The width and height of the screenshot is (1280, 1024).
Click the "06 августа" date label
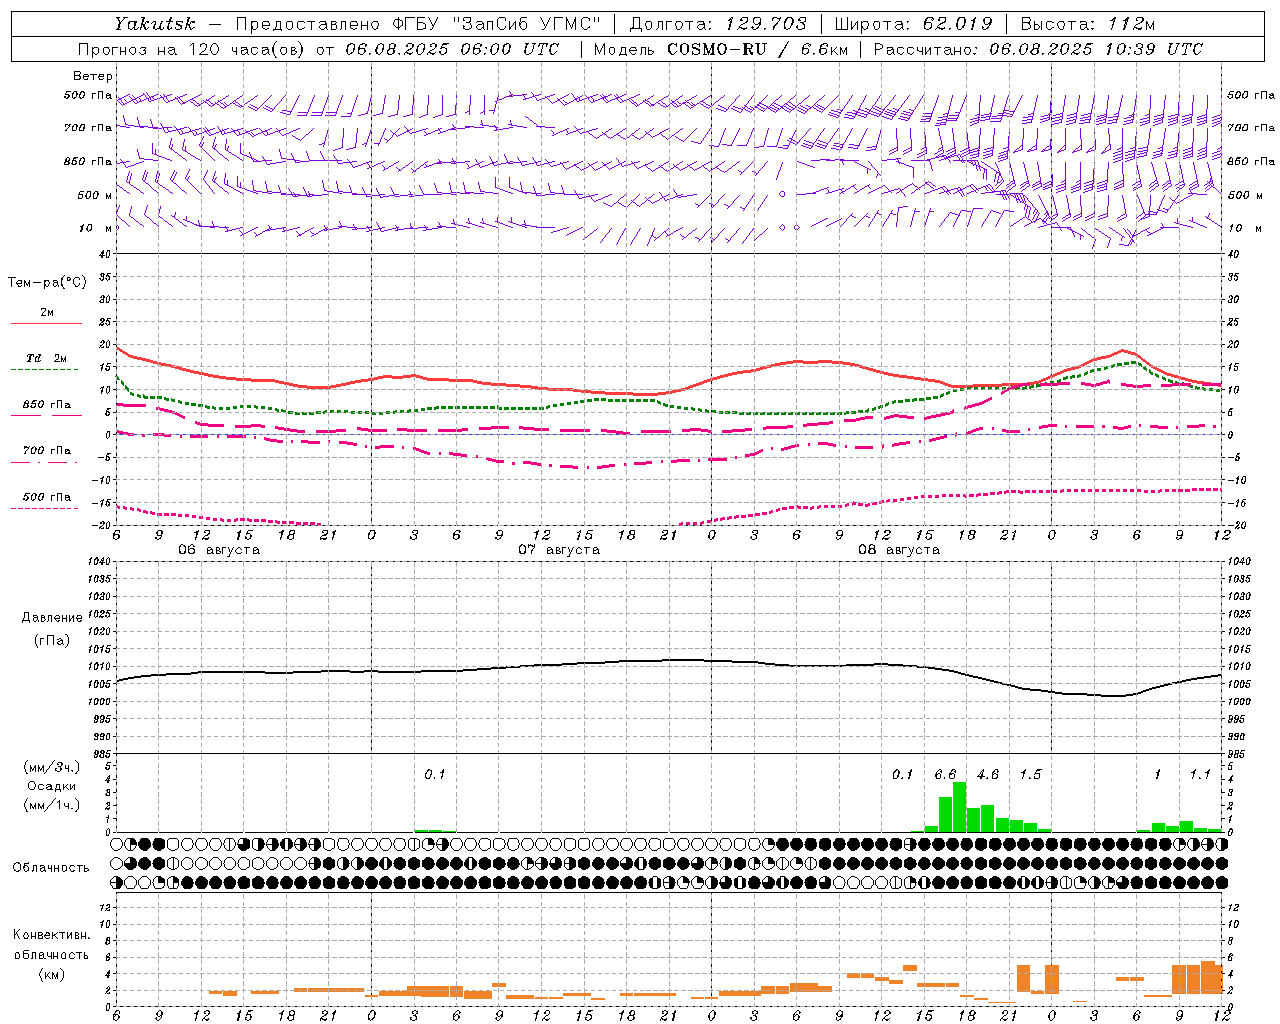(x=219, y=550)
